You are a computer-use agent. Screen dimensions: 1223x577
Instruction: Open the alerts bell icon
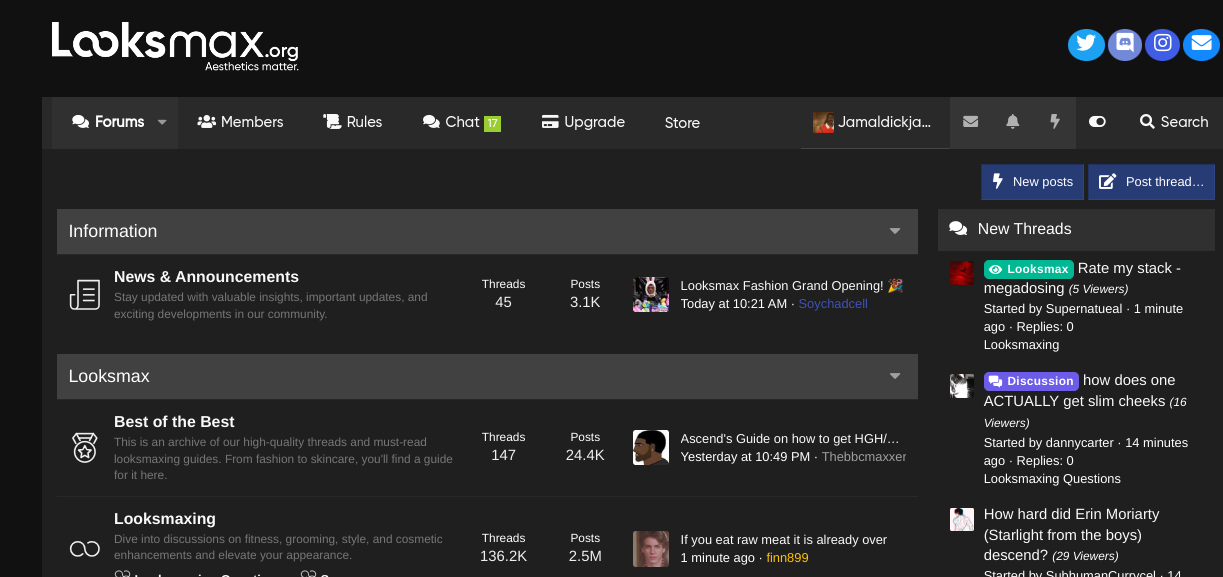tap(1013, 122)
